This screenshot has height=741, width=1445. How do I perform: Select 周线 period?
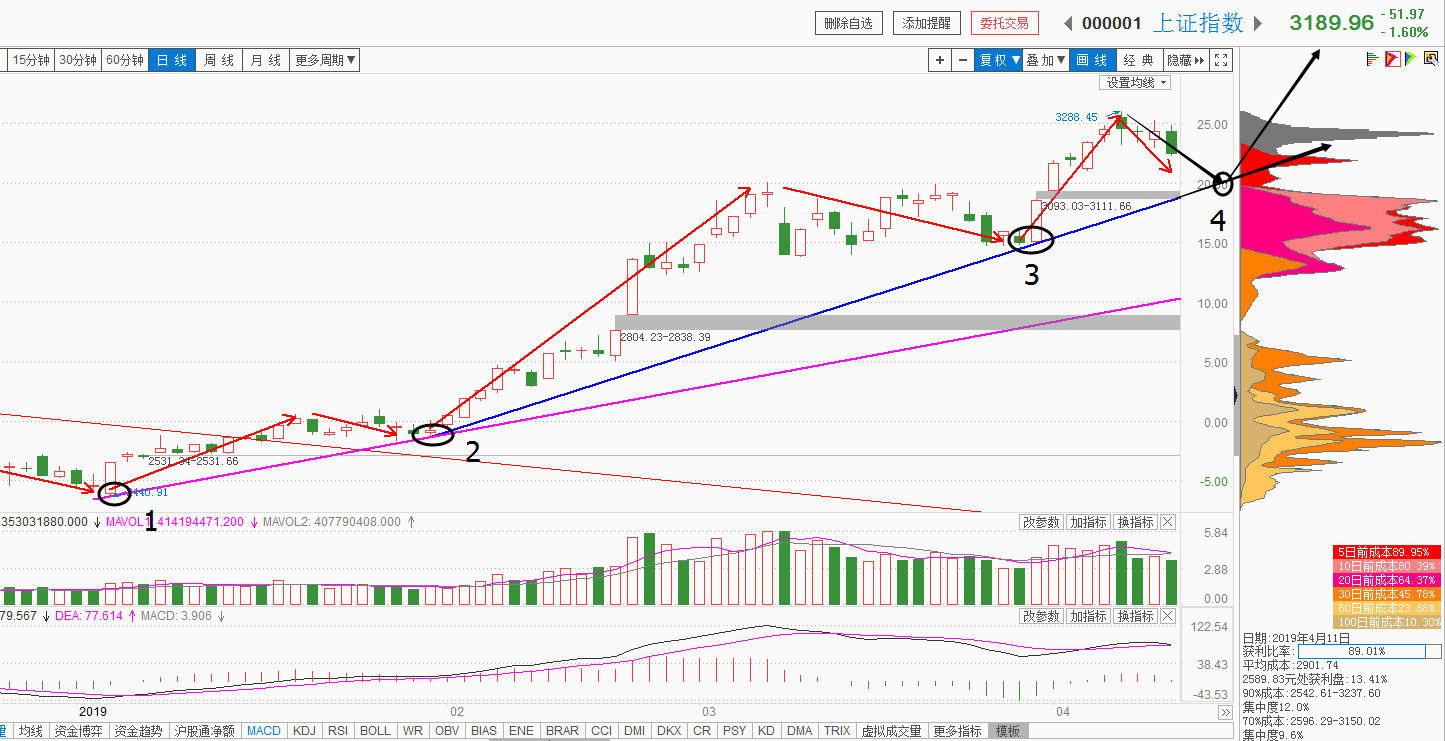(219, 60)
